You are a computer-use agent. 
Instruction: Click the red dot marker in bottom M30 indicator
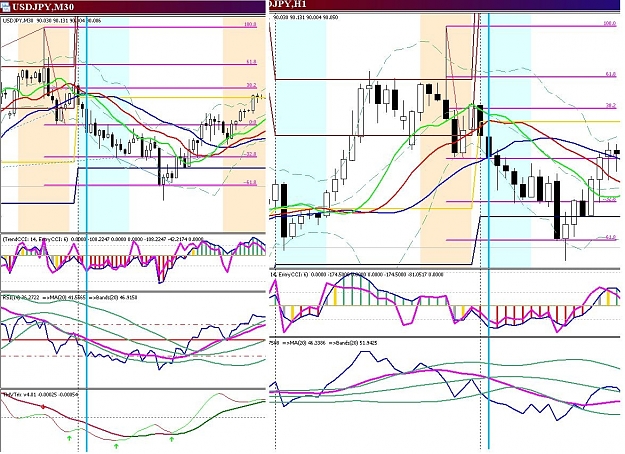pyautogui.click(x=43, y=407)
